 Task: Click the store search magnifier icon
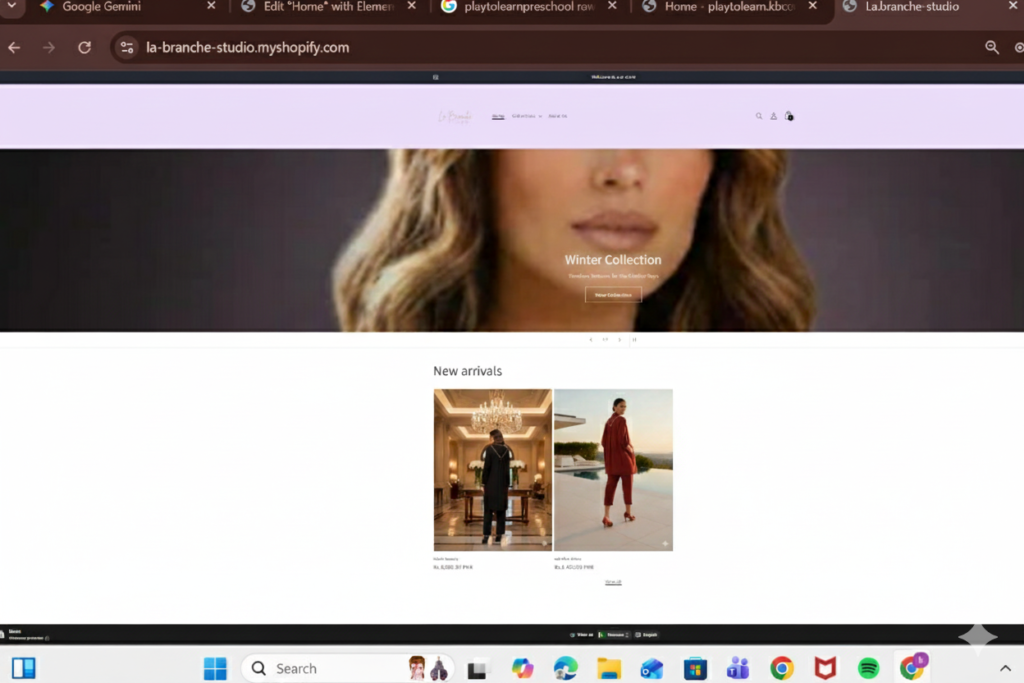759,116
